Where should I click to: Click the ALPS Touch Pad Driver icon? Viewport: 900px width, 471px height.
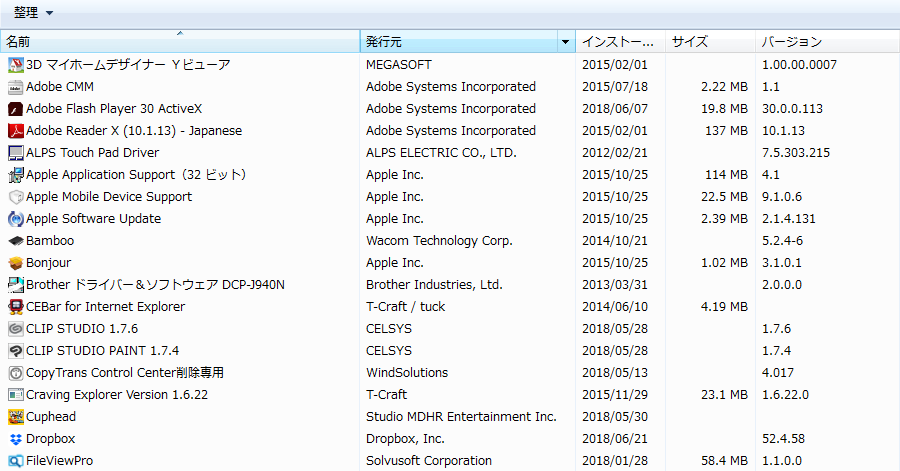(15, 153)
